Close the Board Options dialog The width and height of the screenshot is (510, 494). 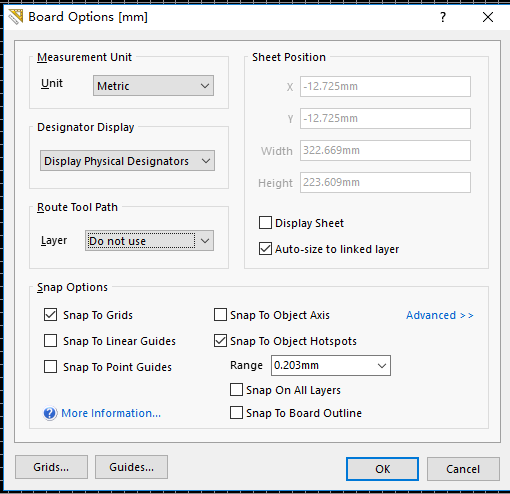pyautogui.click(x=488, y=17)
